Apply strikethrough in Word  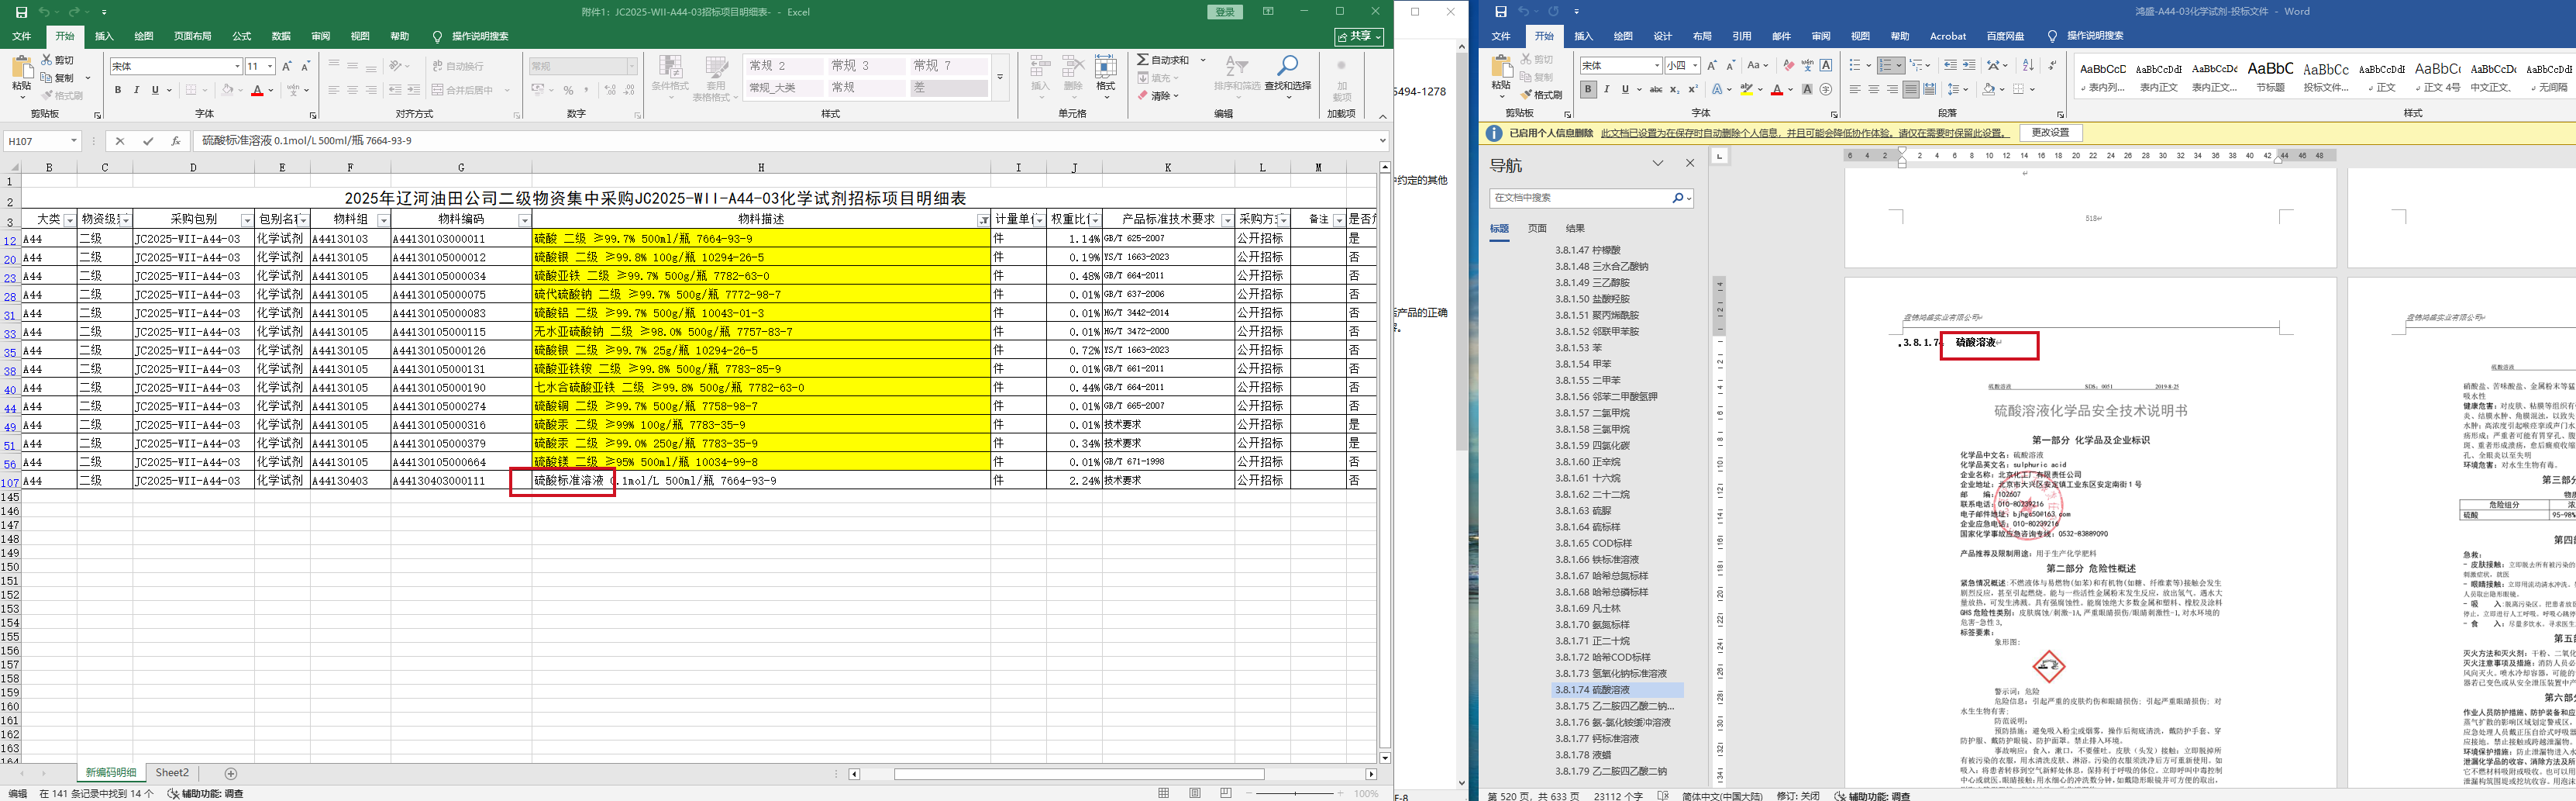[x=1656, y=89]
